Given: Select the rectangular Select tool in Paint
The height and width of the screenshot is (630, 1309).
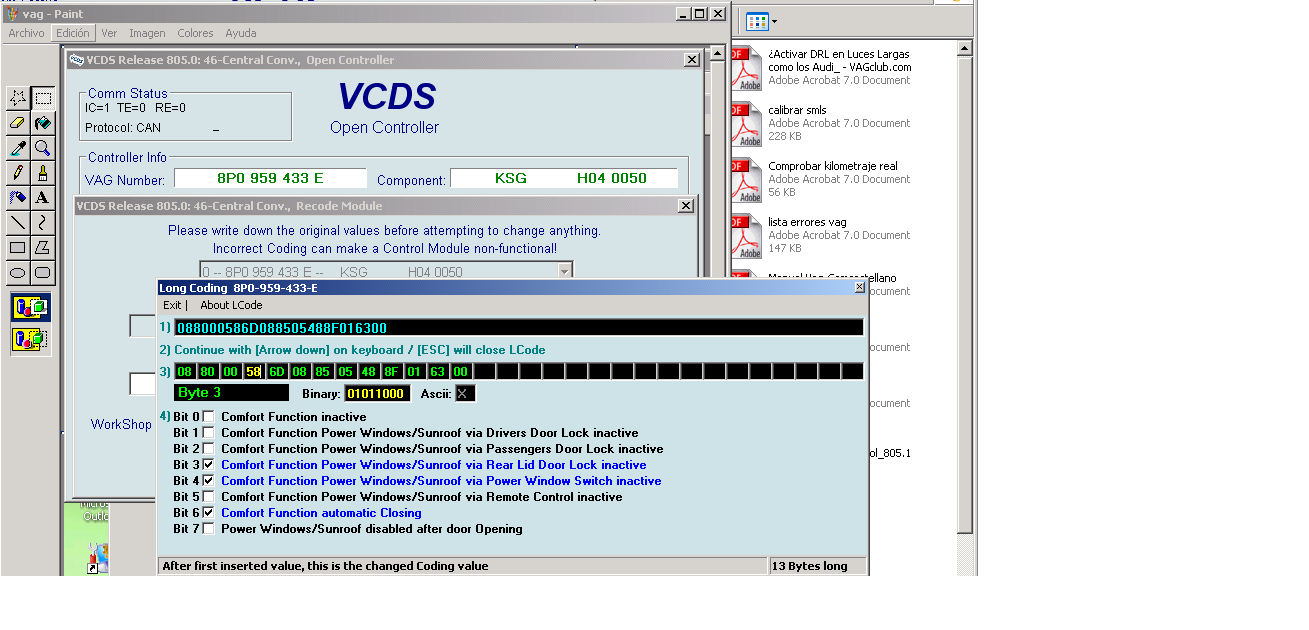Looking at the screenshot, I should click(43, 98).
